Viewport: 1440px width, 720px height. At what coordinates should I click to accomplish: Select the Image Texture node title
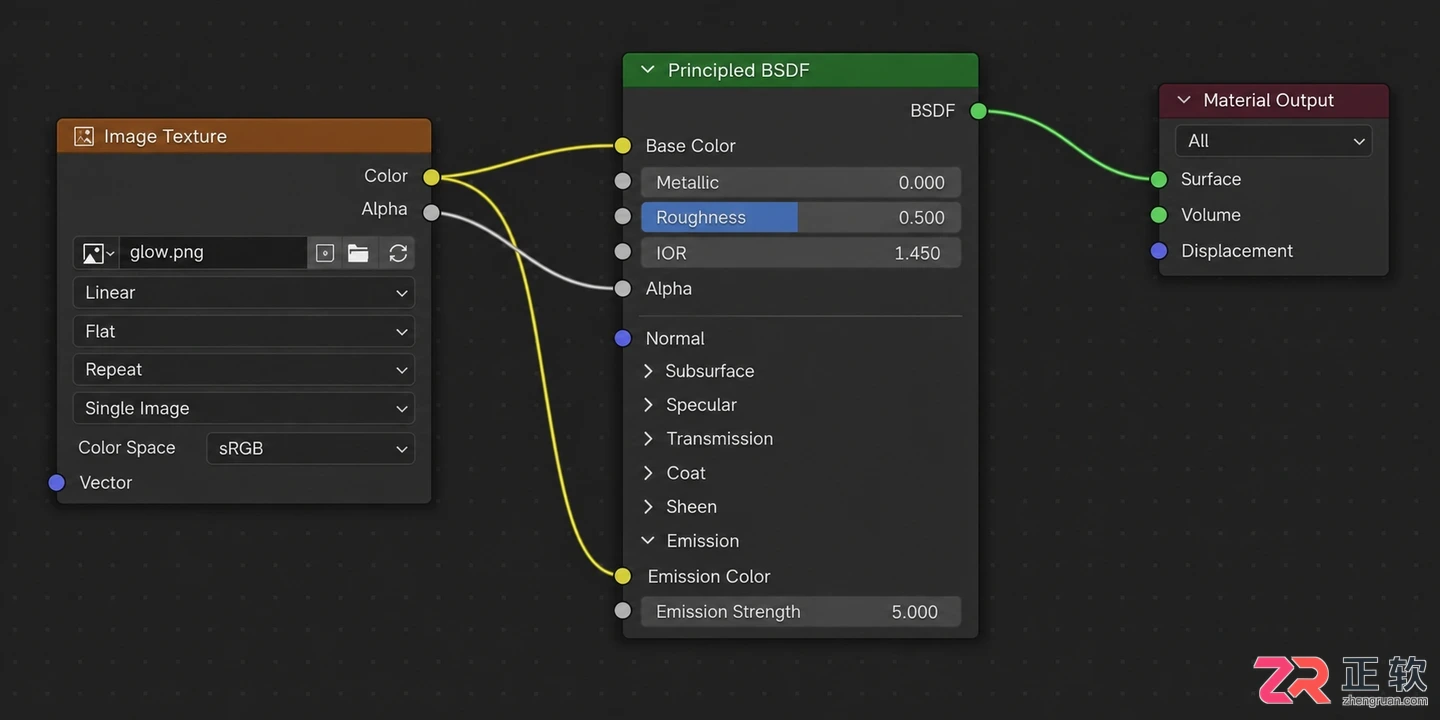(165, 136)
